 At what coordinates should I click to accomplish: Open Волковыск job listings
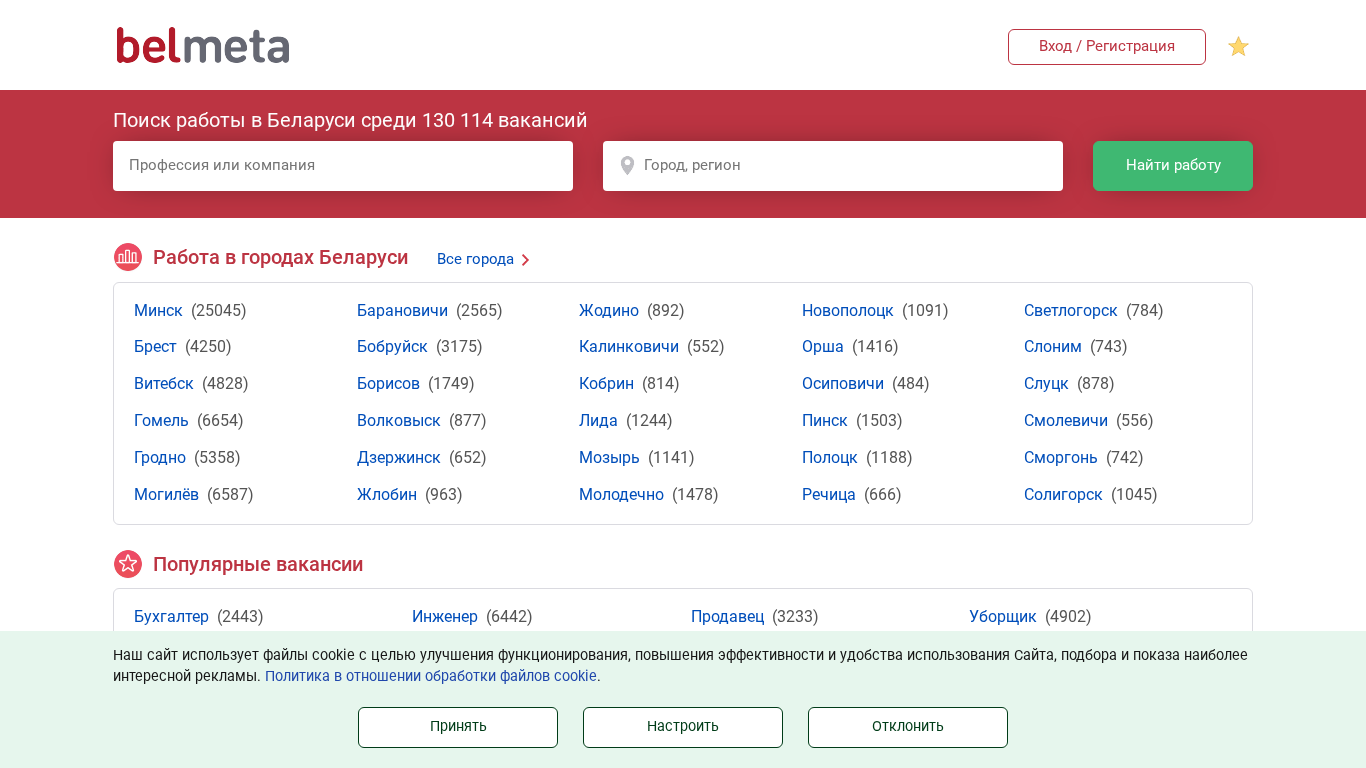(399, 421)
